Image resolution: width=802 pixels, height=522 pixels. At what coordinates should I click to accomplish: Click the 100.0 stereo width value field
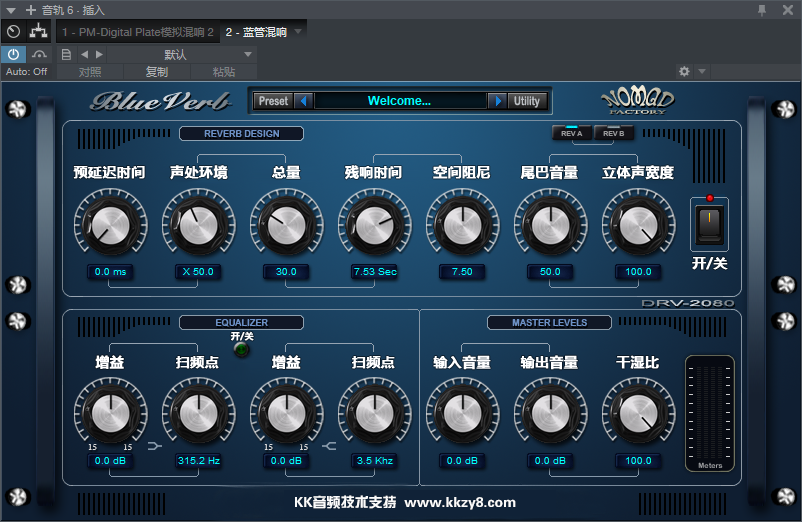(x=638, y=272)
